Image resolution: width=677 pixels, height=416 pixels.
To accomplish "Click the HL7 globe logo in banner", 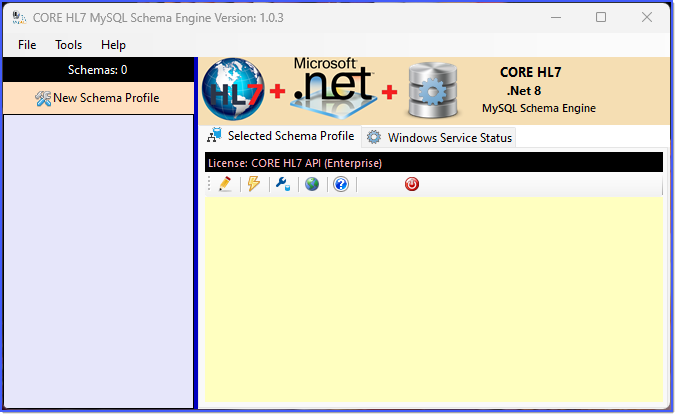I will coord(233,90).
